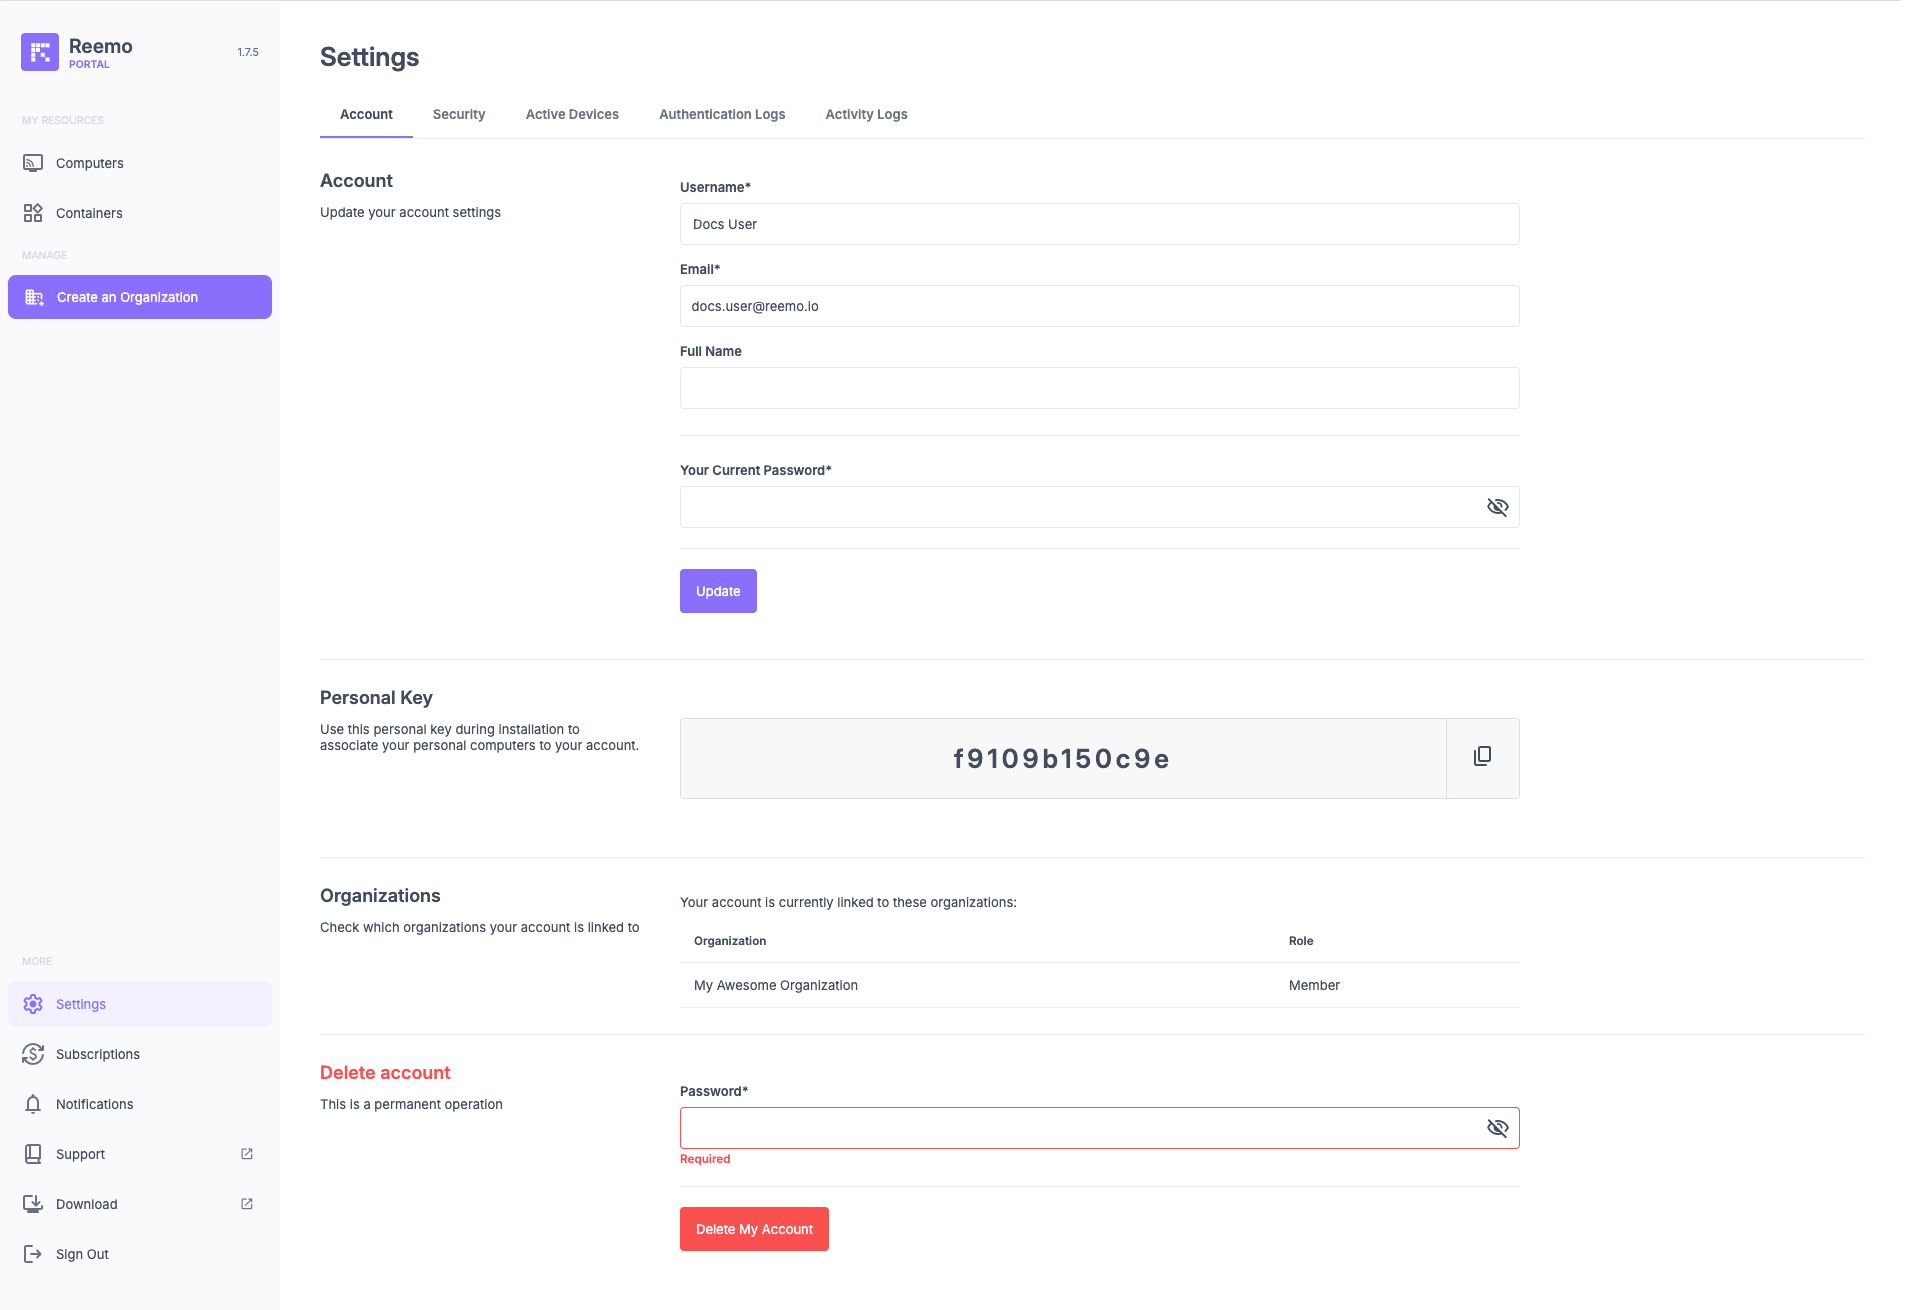Open Notifications bell in sidebar
This screenshot has height=1310, width=1920.
click(33, 1104)
